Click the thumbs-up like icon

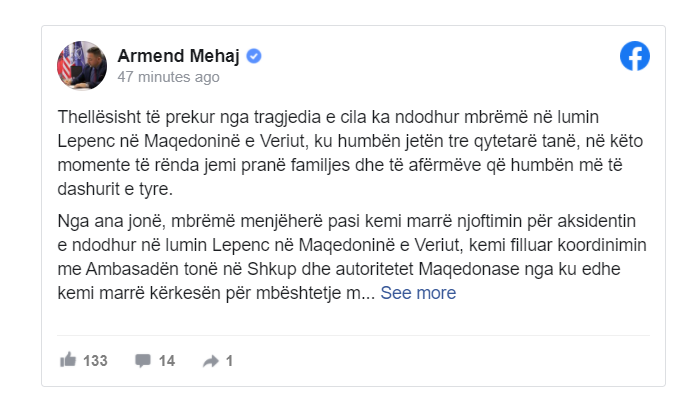68,360
